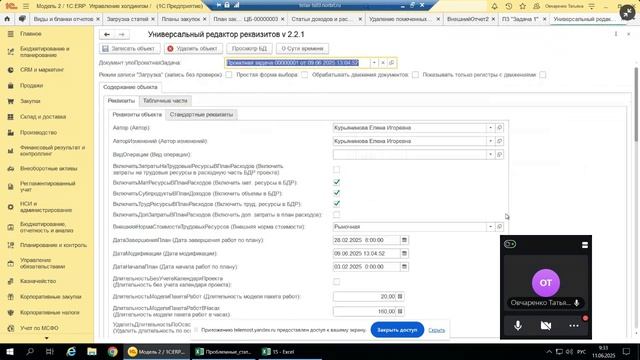Viewport: 640px width, 360px height.
Task: Open calculator for duration in hours field
Action: pos(400,311)
